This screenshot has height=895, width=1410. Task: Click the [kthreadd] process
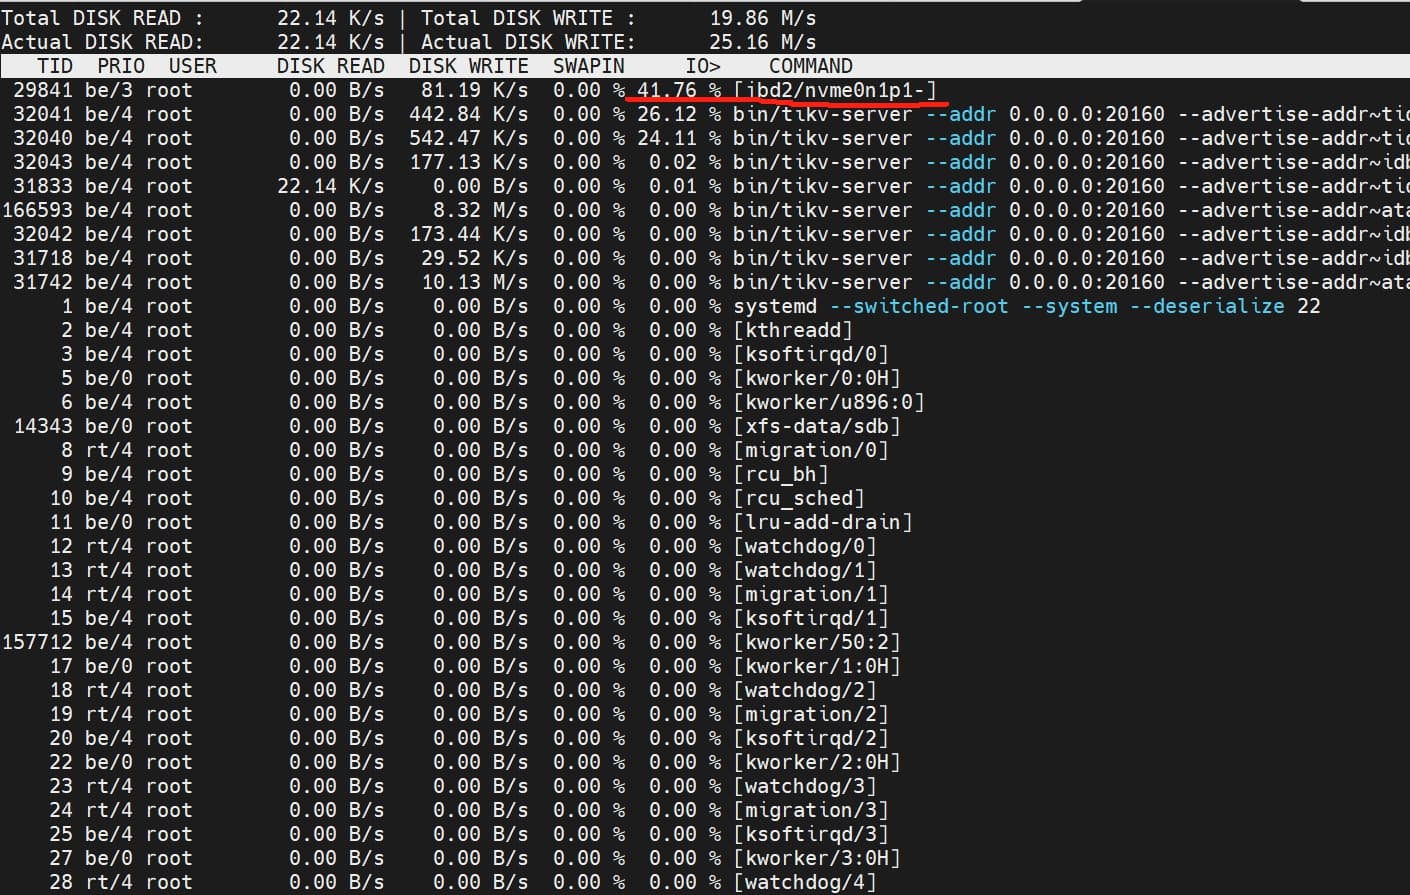tap(793, 330)
